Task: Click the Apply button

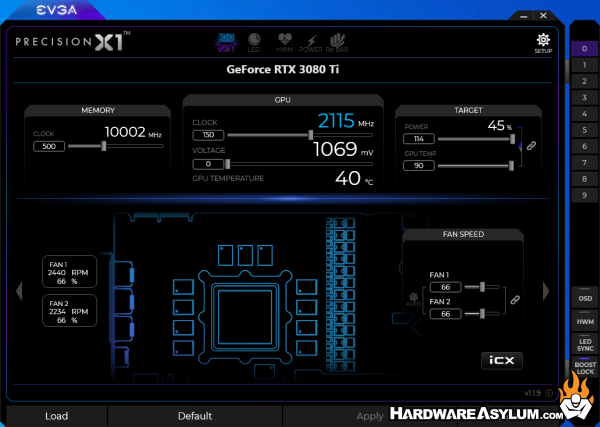Action: pos(370,416)
